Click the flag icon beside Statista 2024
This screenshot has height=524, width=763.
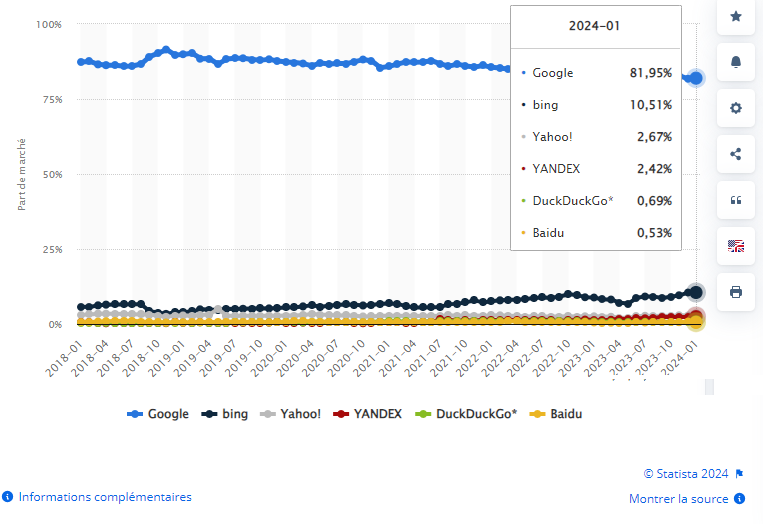(739, 474)
